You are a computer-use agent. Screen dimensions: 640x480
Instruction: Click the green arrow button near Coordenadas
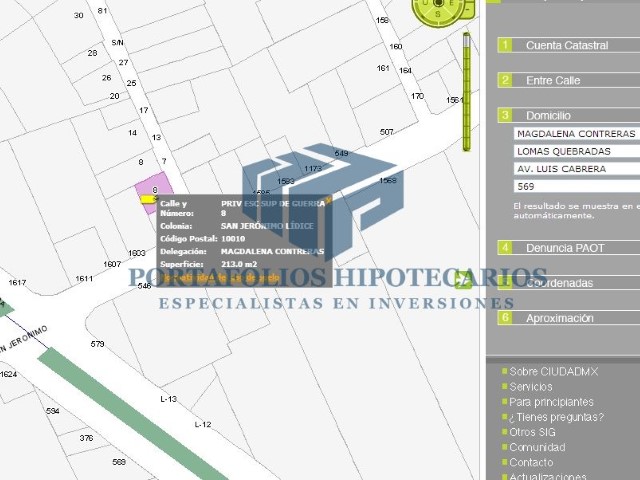tap(463, 281)
